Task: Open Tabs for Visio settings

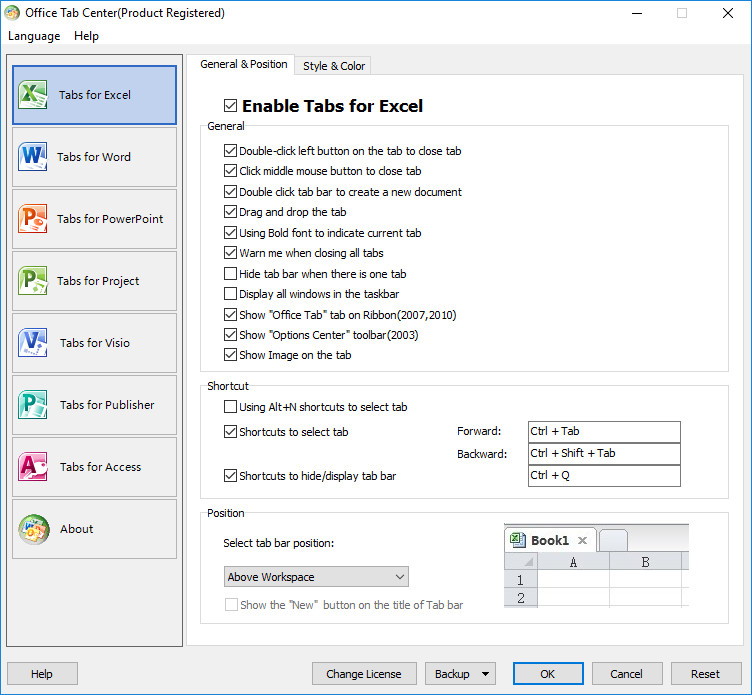Action: [94, 342]
